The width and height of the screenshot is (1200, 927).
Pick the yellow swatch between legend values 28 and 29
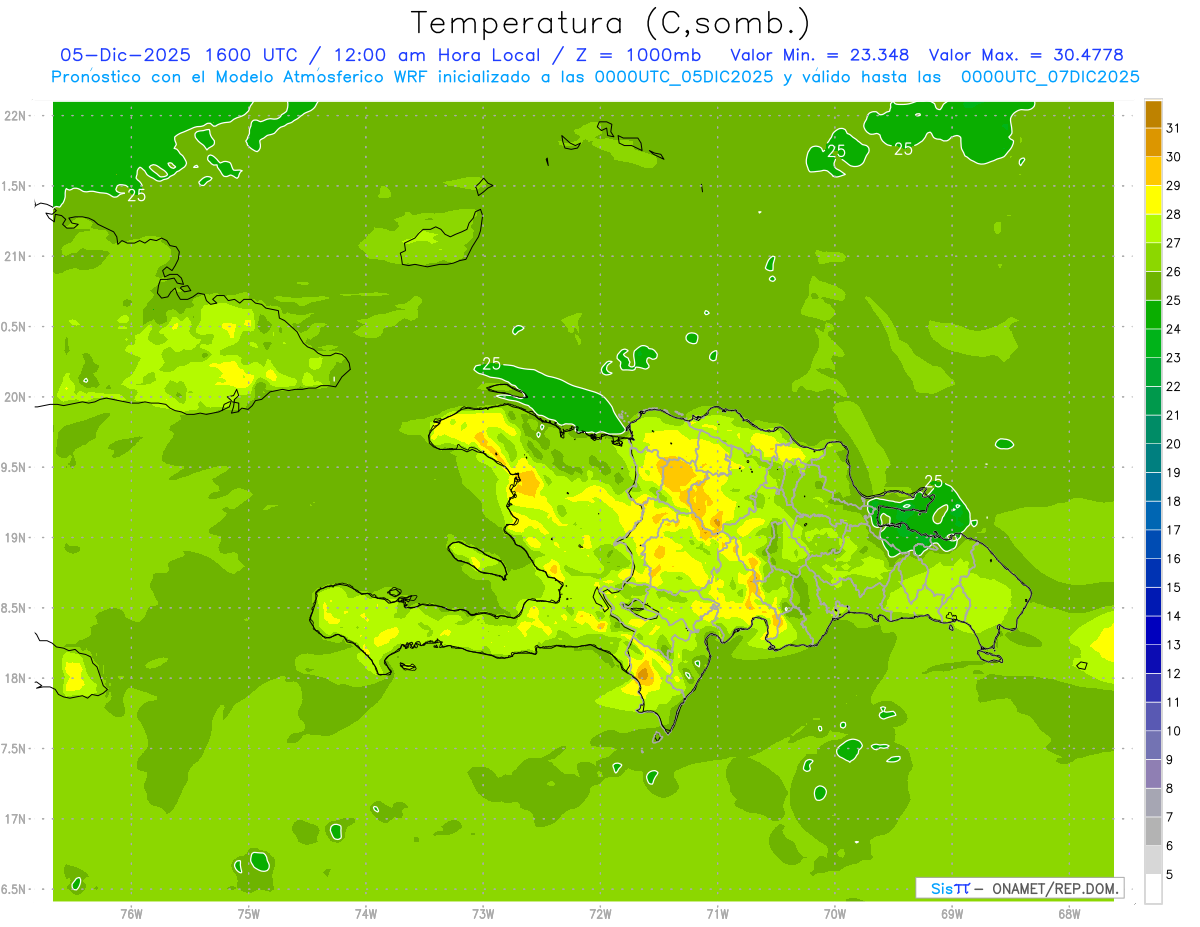(1153, 200)
